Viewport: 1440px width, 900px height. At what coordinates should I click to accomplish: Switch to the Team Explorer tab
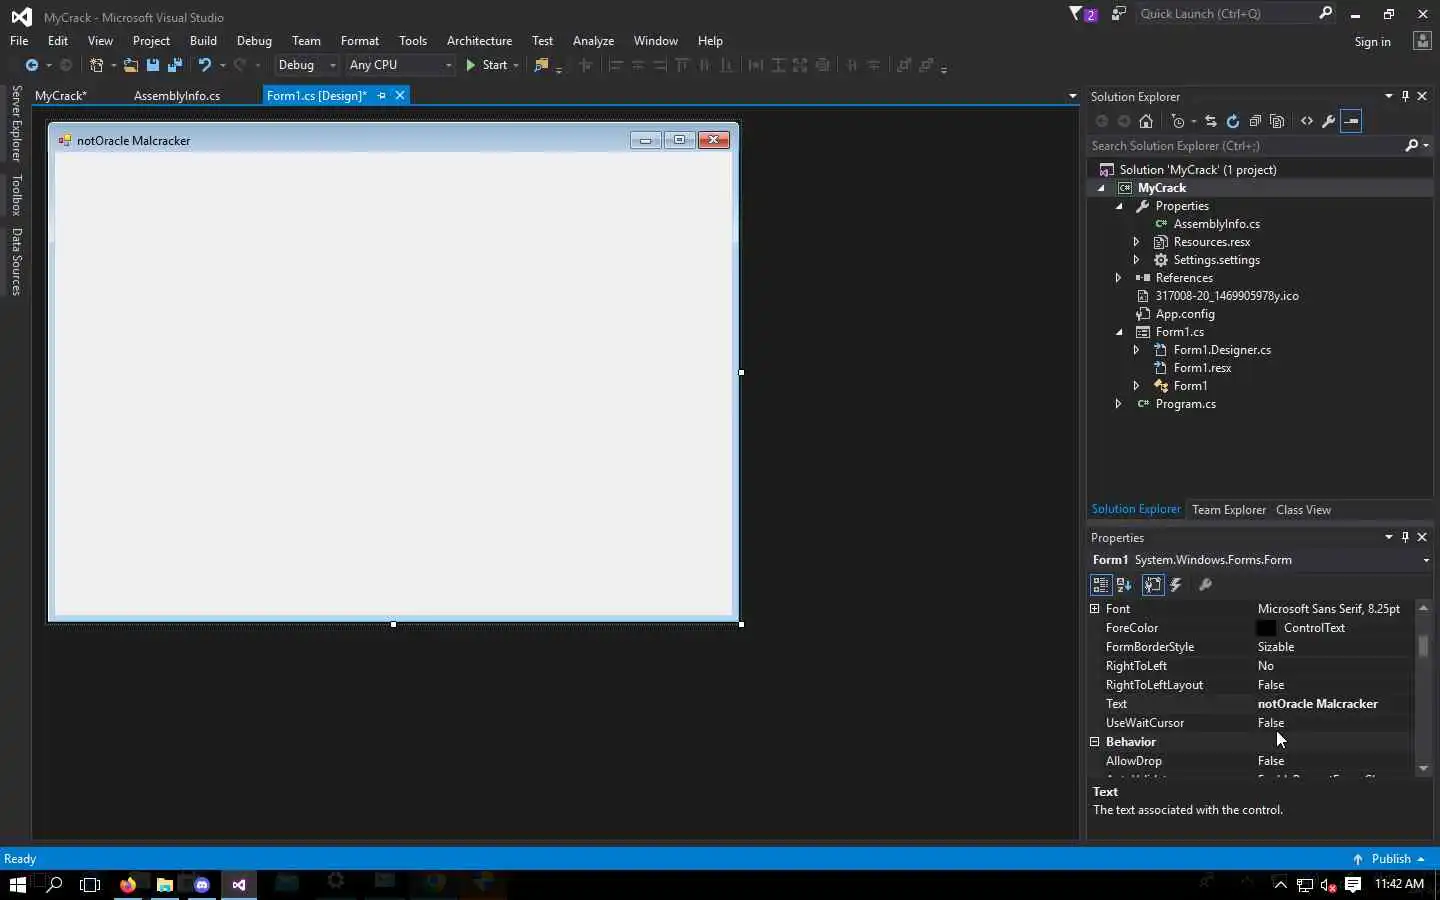click(x=1229, y=510)
